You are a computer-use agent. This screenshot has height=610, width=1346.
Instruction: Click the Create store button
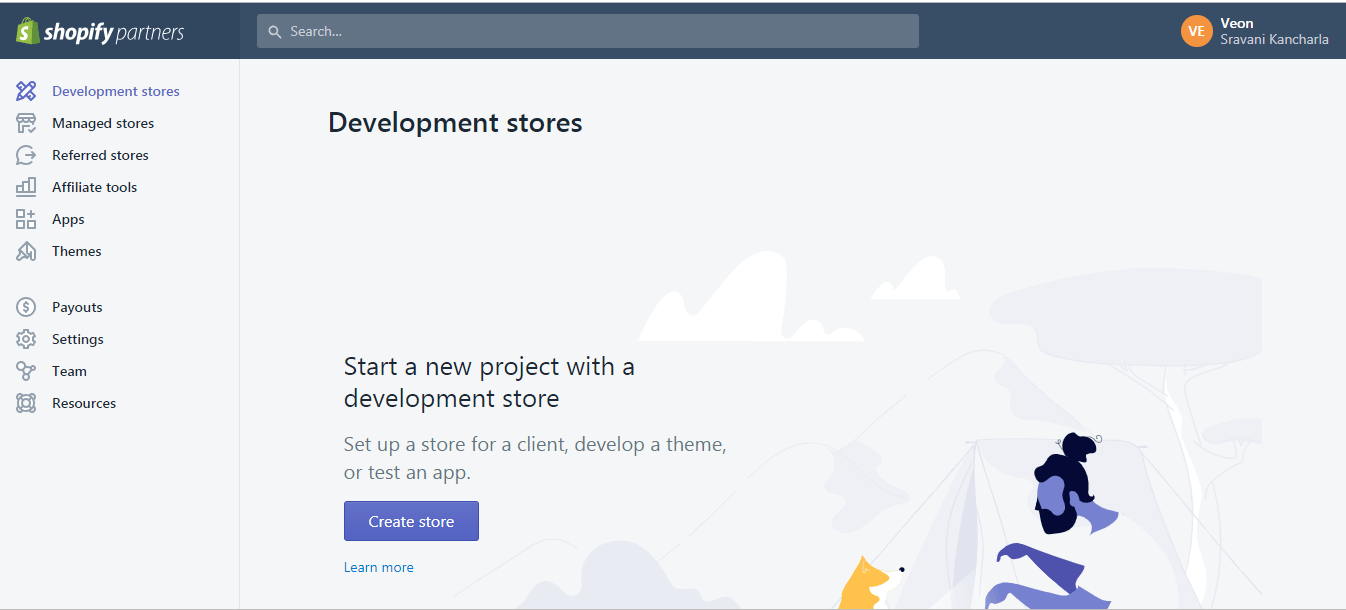411,521
